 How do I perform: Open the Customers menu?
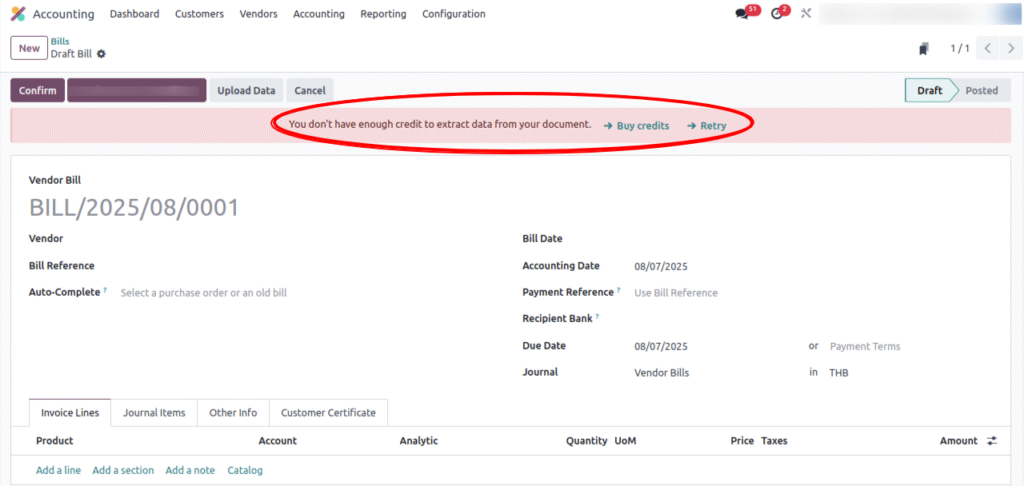(199, 14)
